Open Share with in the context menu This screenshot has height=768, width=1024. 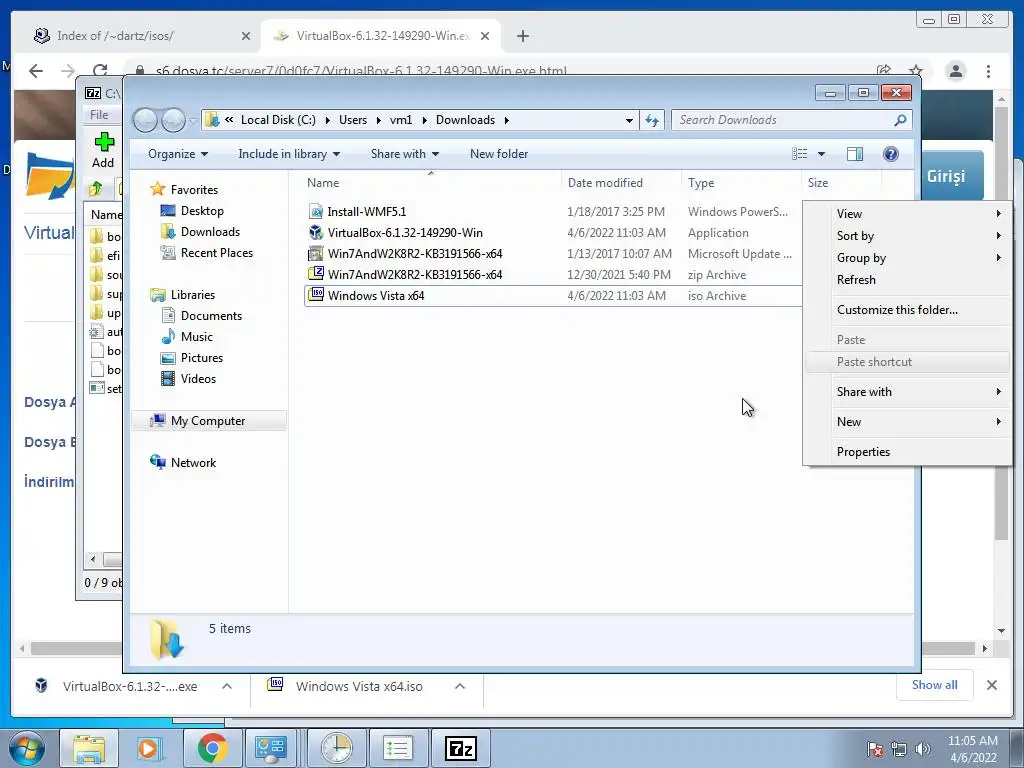coord(908,392)
